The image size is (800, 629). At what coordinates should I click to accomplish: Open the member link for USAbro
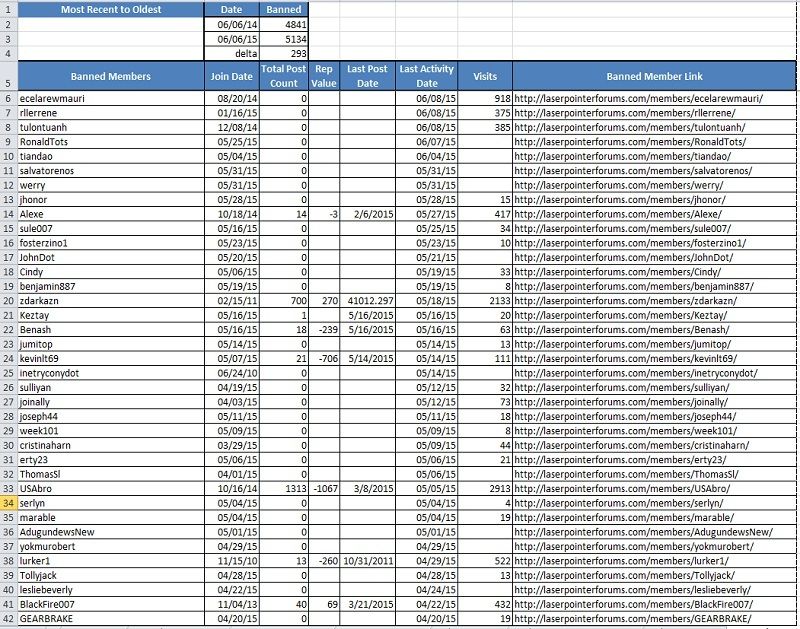pyautogui.click(x=622, y=489)
